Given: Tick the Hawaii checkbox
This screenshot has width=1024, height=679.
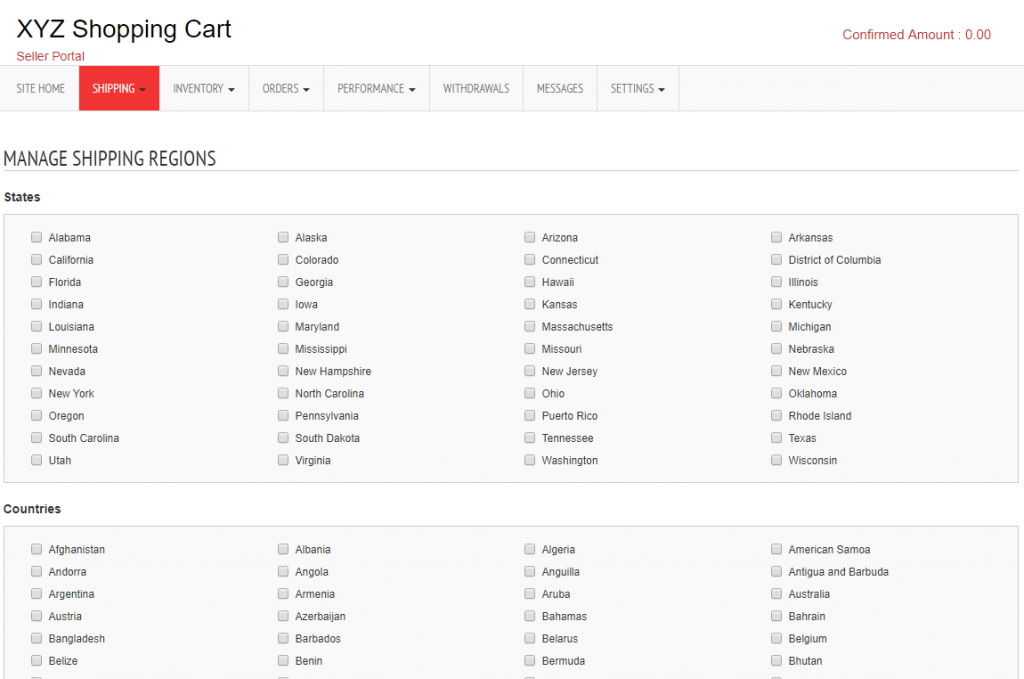Looking at the screenshot, I should pos(530,282).
